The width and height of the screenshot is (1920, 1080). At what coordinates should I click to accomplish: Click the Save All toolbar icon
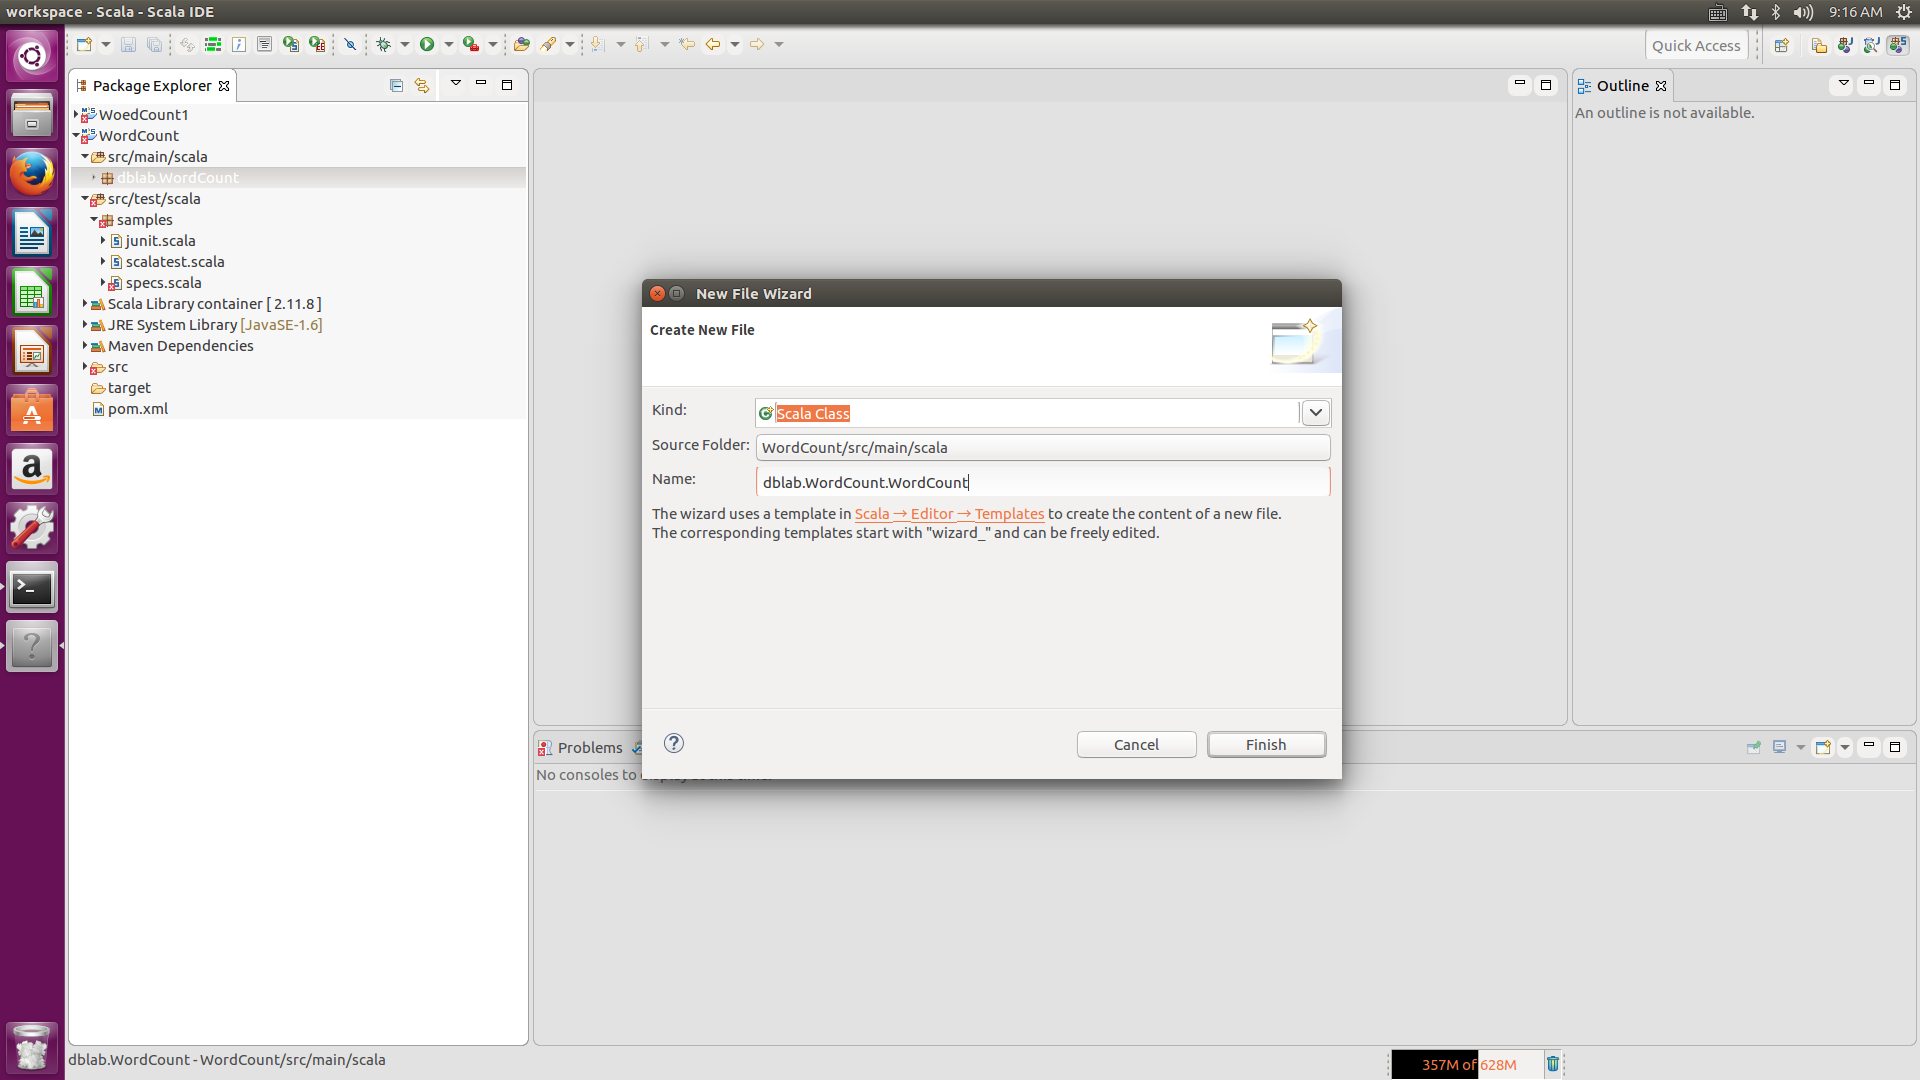(154, 44)
